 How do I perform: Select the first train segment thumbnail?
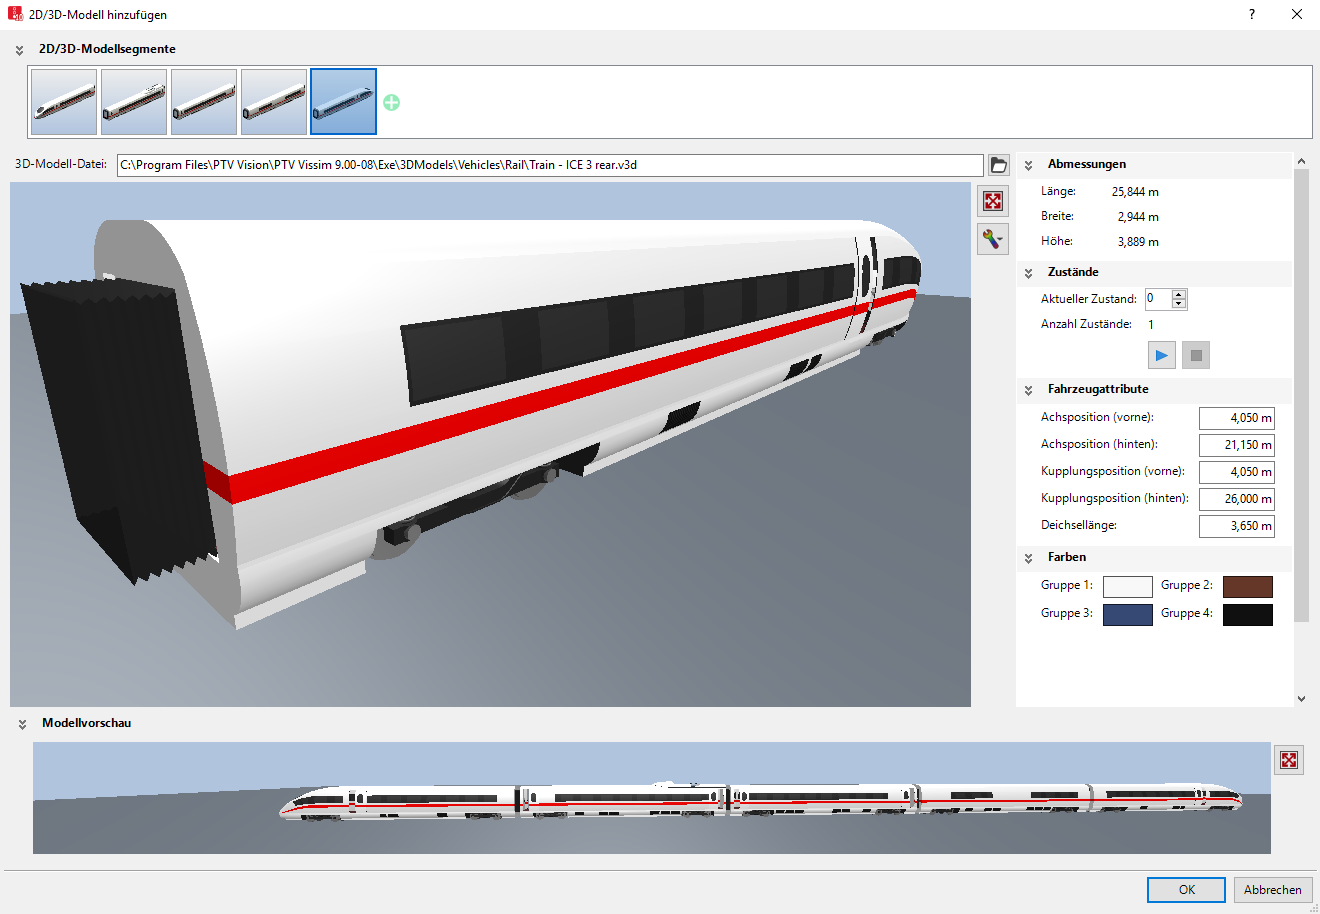click(x=64, y=102)
